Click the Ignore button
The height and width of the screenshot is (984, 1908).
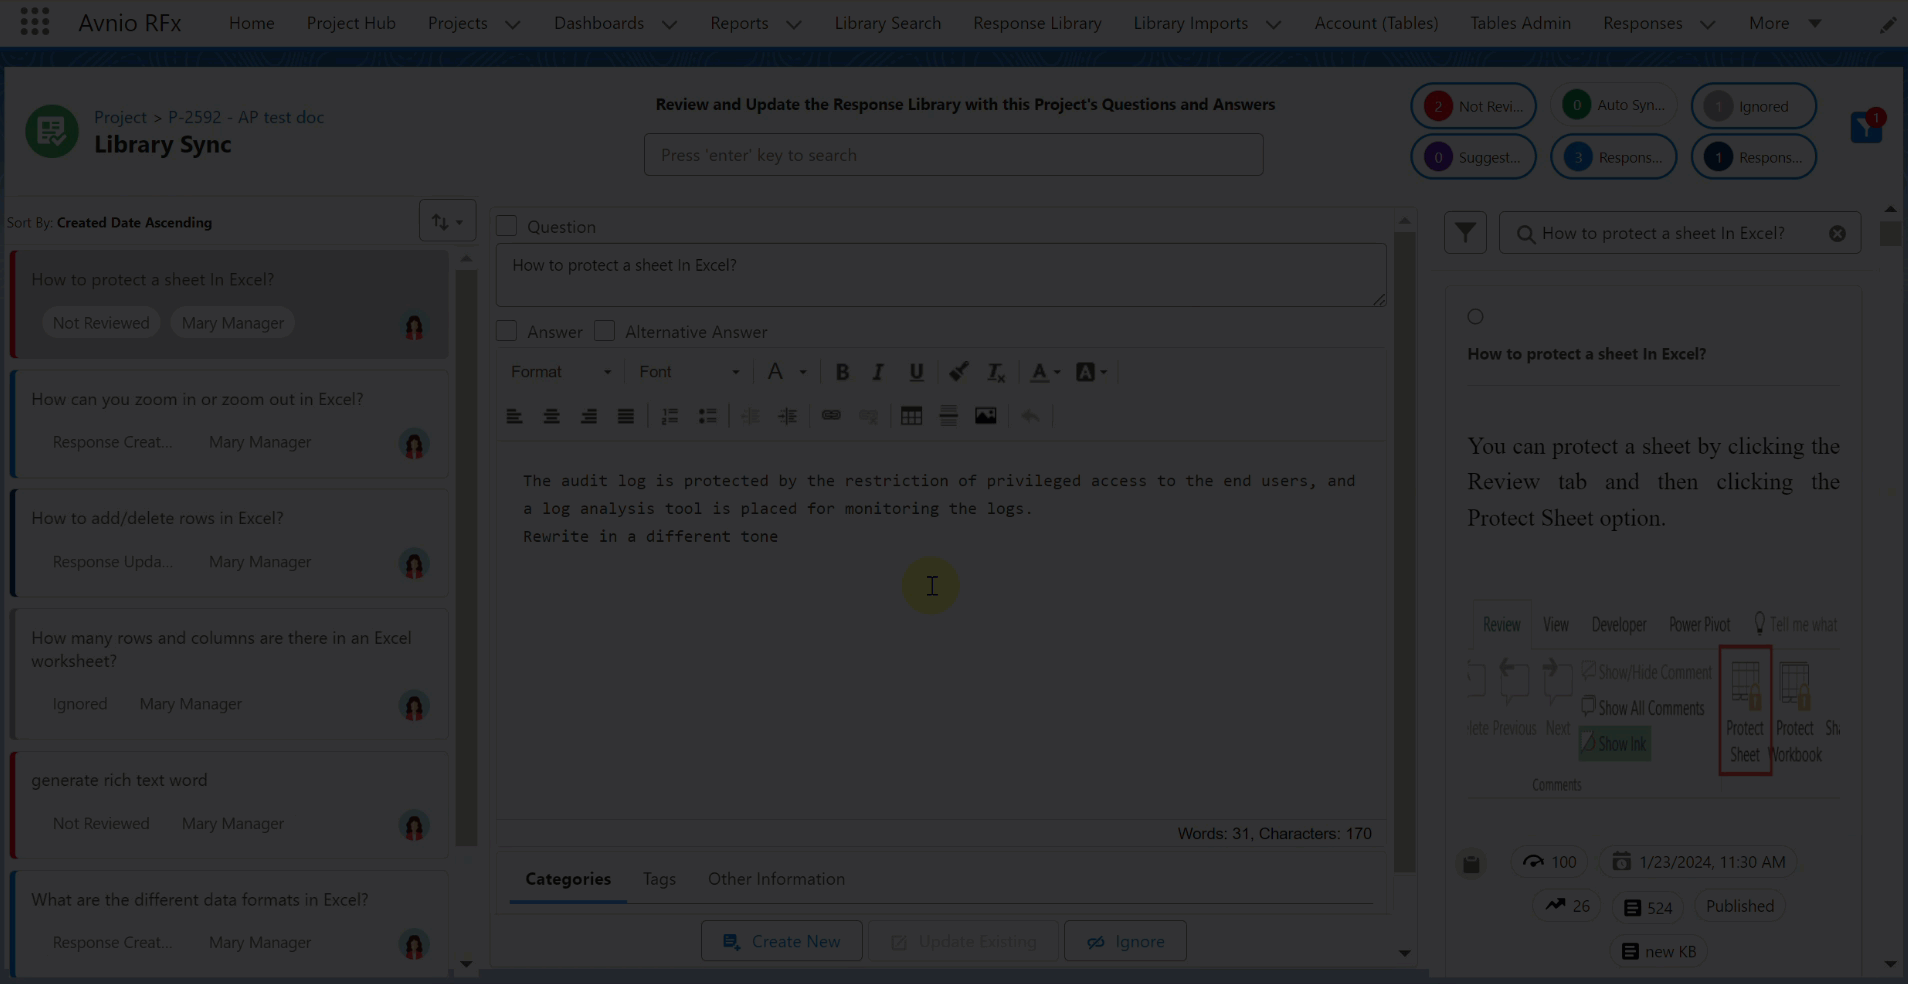point(1125,941)
